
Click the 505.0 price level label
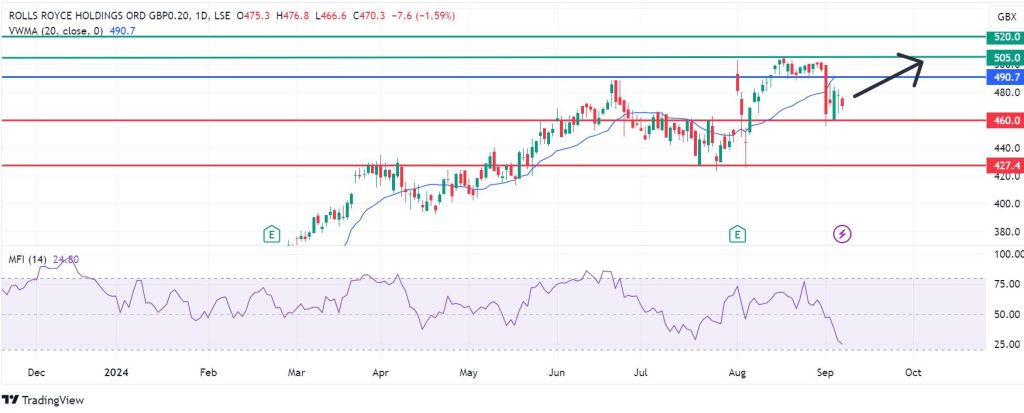tap(1006, 58)
